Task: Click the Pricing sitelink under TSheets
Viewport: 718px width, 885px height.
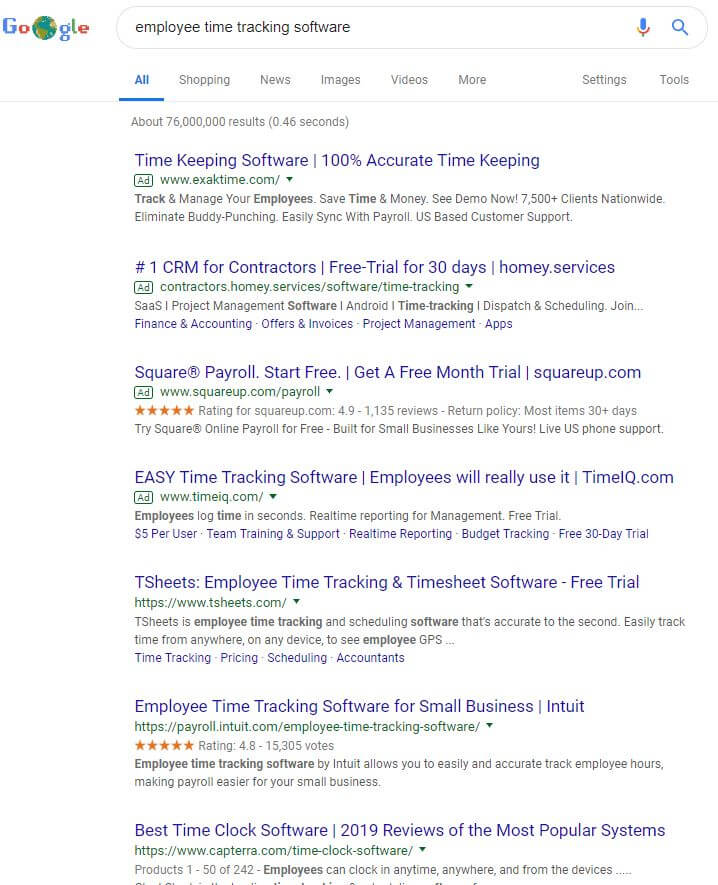Action: tap(239, 658)
